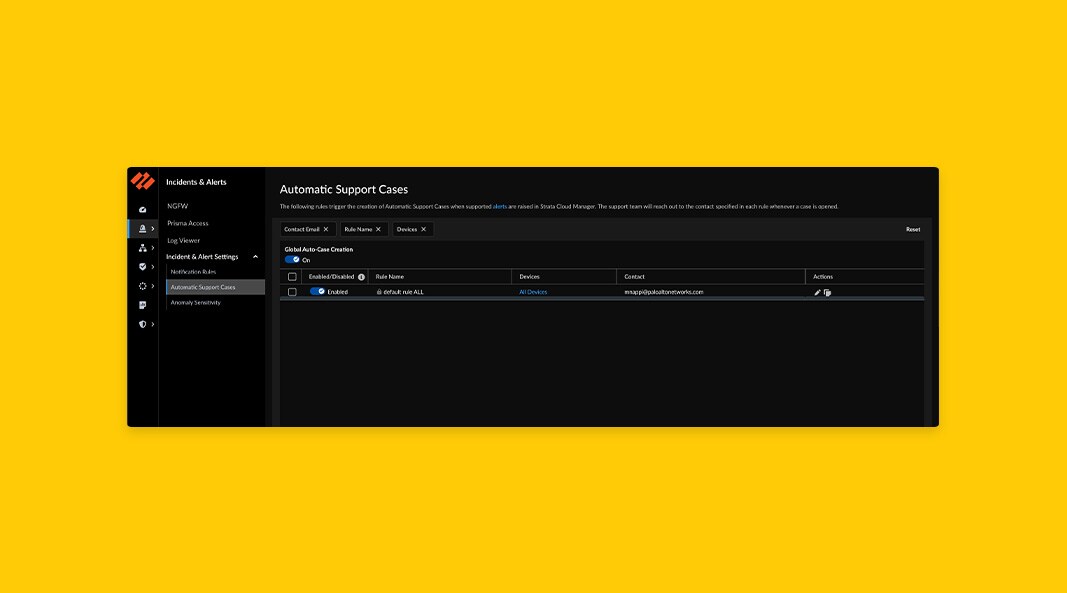Click the shield-check rail icon
The image size is (1067, 593).
coord(143,267)
